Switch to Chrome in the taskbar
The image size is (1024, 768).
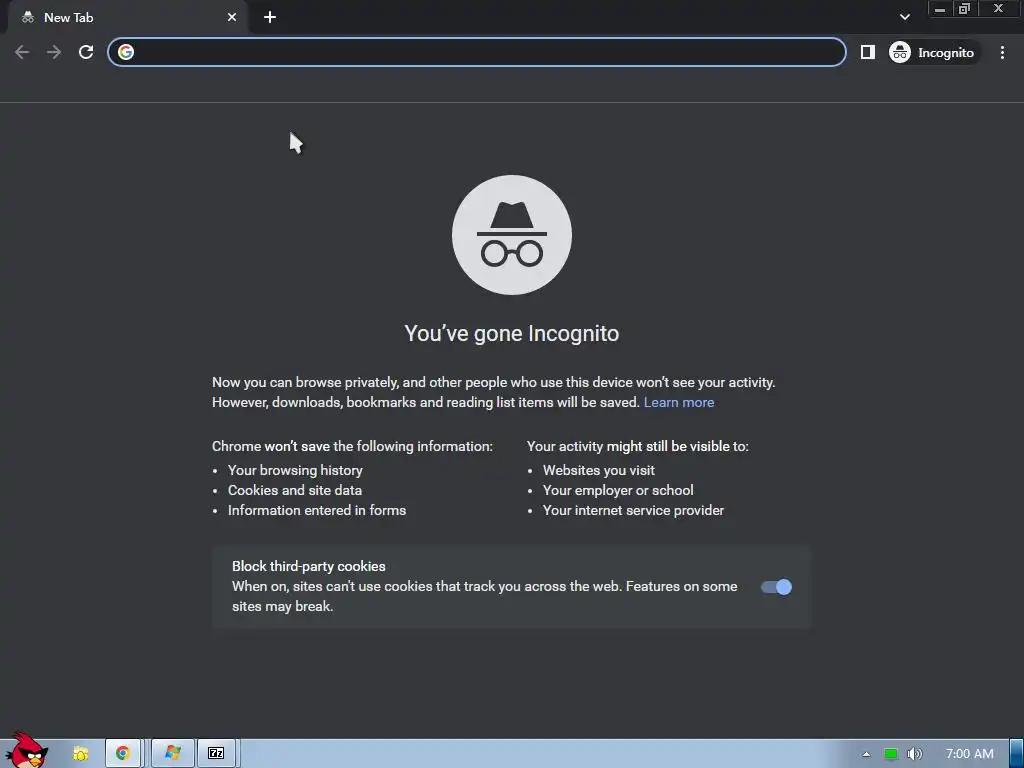[x=123, y=754]
